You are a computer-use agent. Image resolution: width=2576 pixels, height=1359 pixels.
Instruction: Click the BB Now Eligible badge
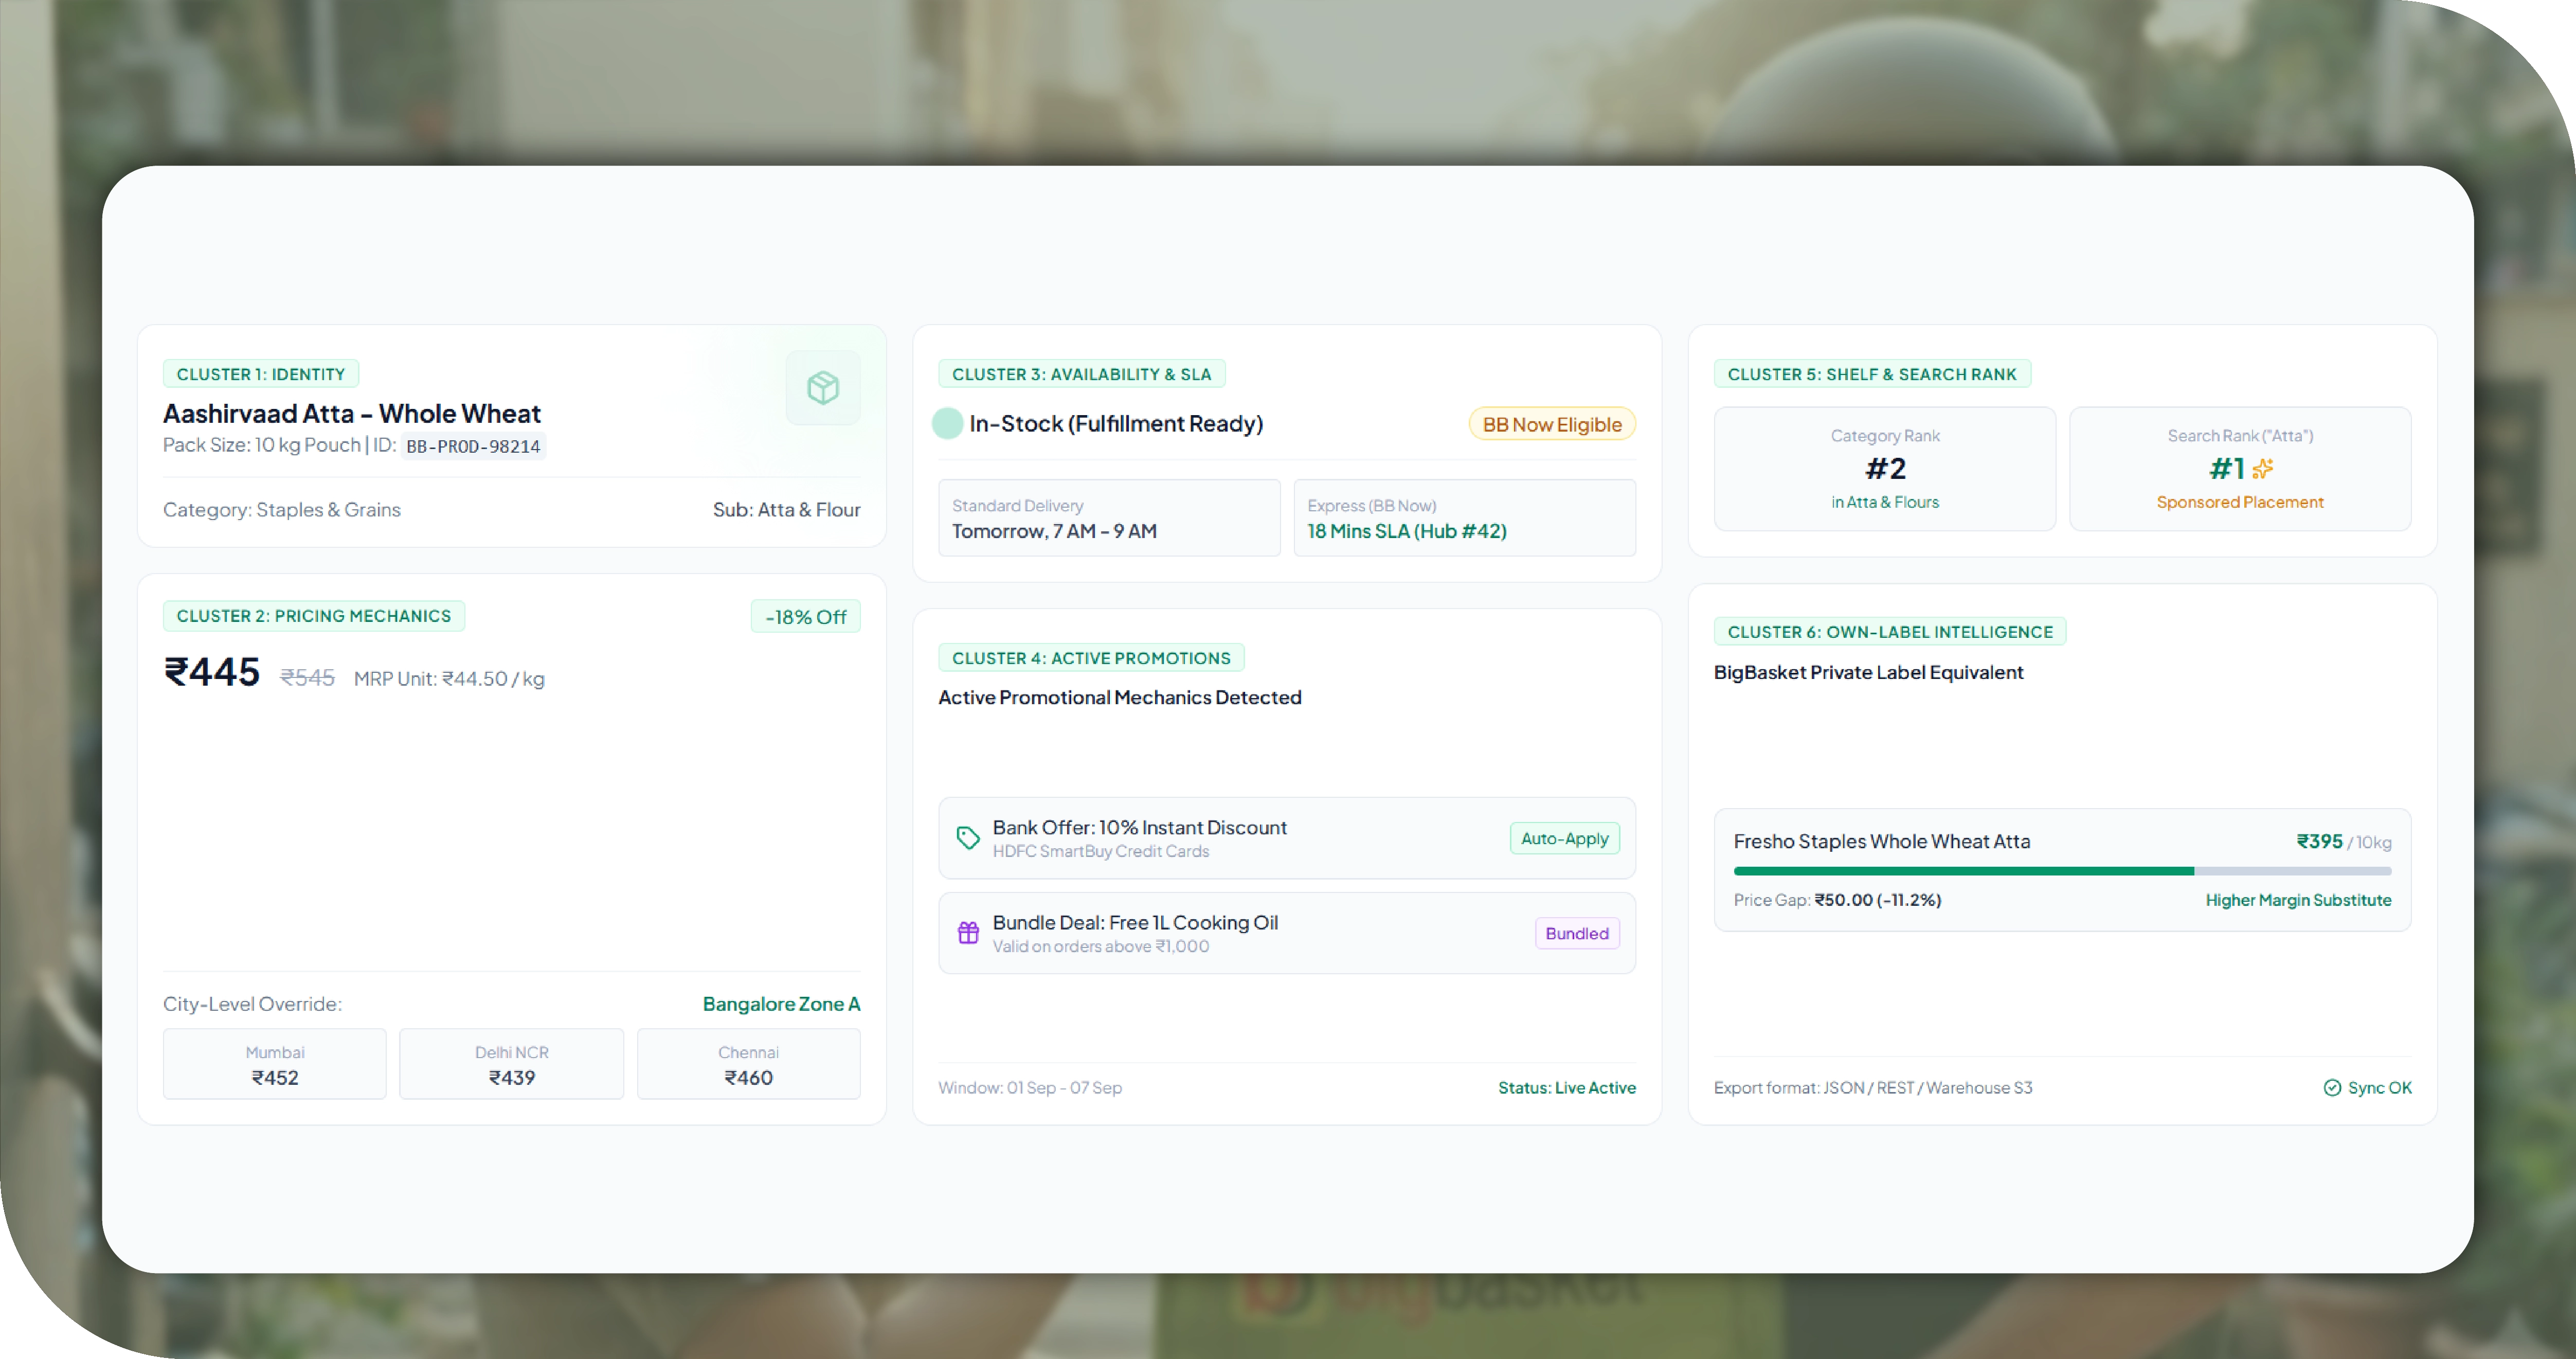pyautogui.click(x=1552, y=424)
